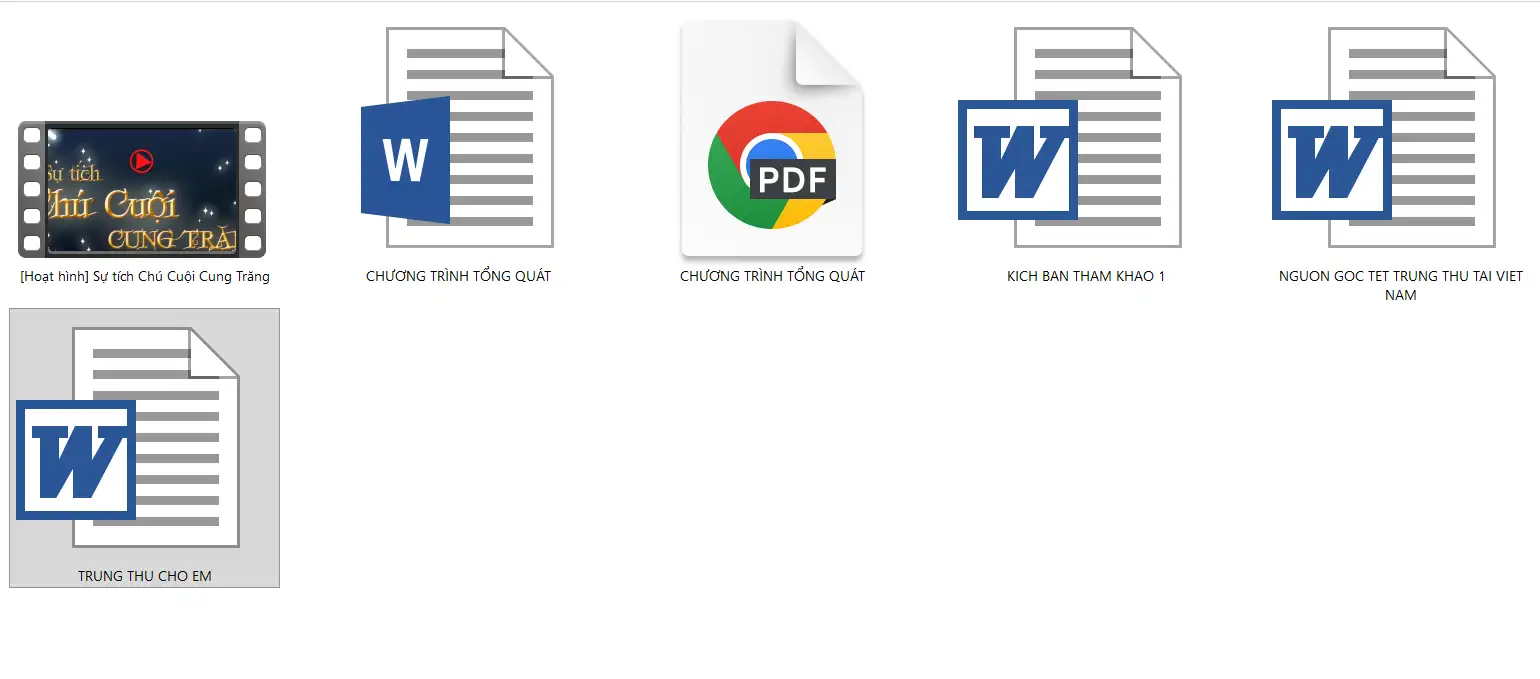Click the file name under the PDF icon

[772, 276]
